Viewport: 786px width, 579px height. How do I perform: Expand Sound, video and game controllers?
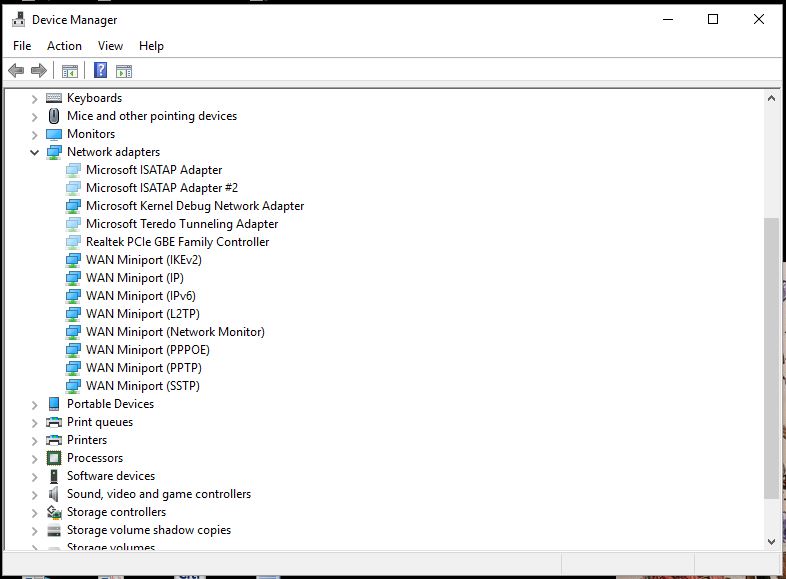coord(34,495)
